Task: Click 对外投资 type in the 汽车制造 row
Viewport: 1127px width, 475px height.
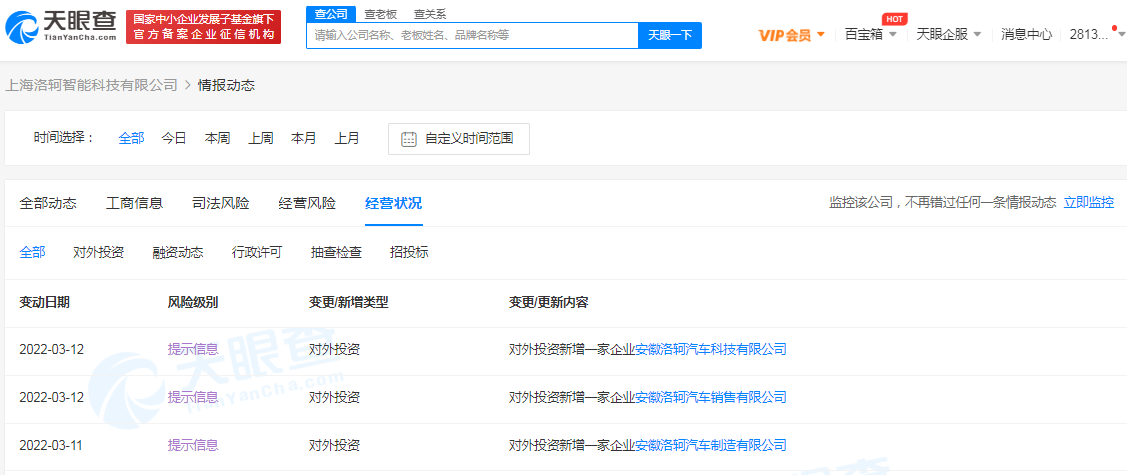Action: coord(334,446)
